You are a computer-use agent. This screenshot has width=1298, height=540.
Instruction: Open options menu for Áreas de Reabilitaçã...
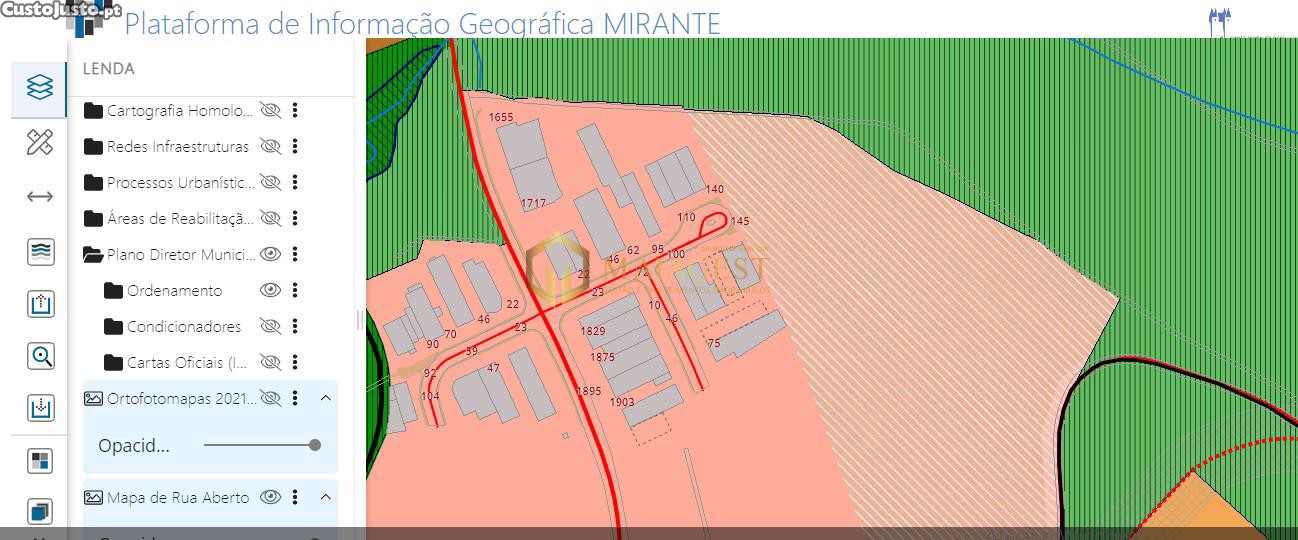coord(295,218)
